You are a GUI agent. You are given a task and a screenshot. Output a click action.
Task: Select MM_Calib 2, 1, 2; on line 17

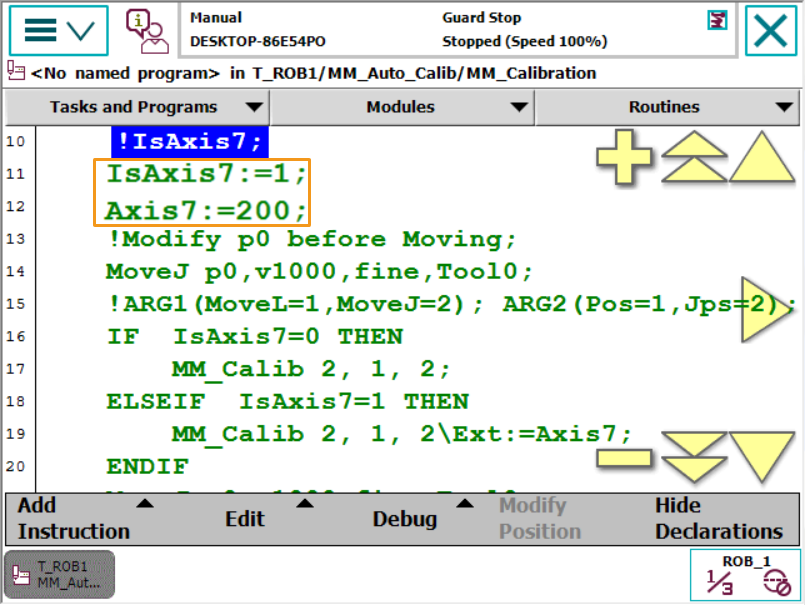tap(311, 370)
